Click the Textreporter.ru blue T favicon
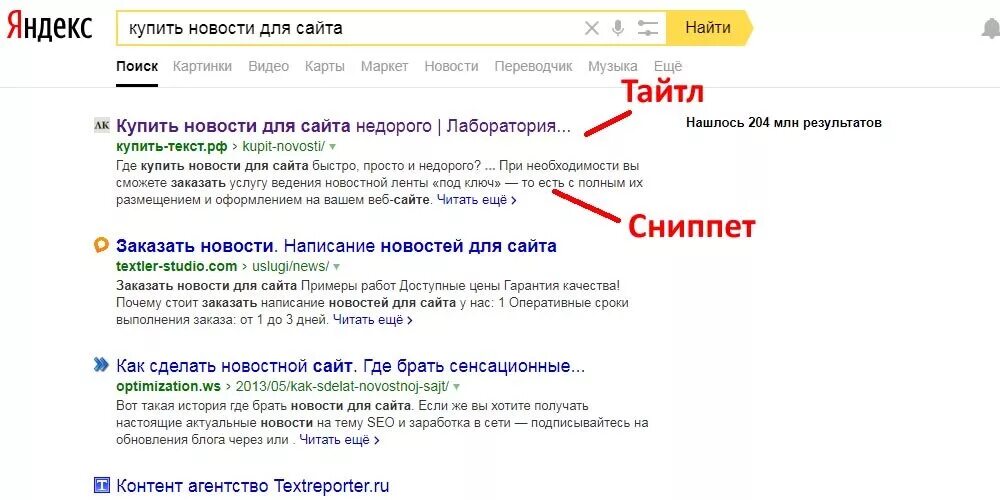Viewport: 1000px width, 500px height. point(101,485)
